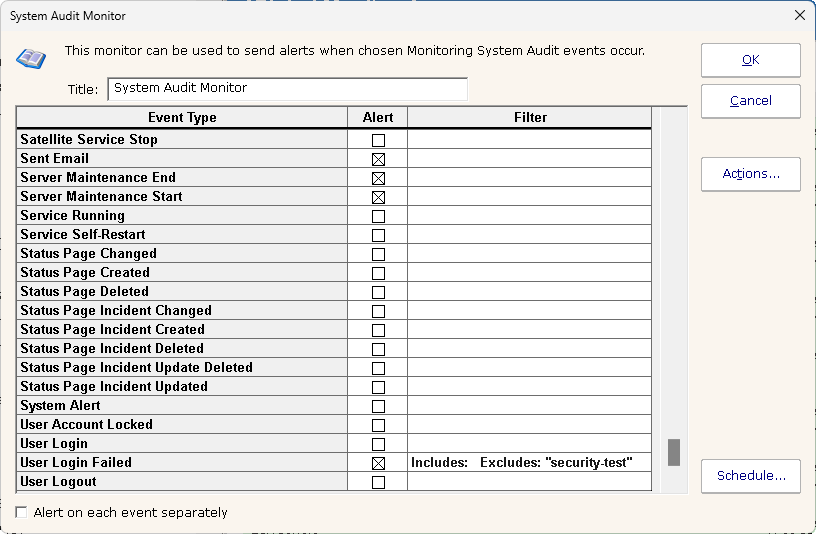Turn off User Login Failed alert
Viewport: 816px width, 534px height.
pyautogui.click(x=378, y=463)
